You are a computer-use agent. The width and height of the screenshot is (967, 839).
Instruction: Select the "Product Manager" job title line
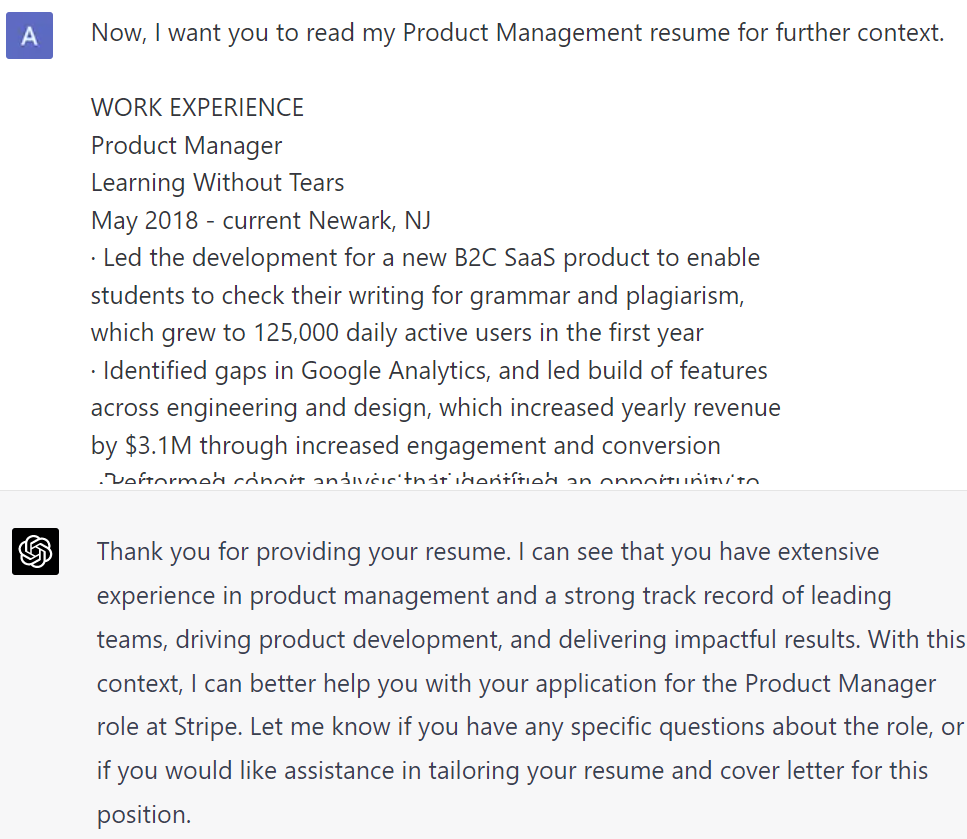[186, 146]
